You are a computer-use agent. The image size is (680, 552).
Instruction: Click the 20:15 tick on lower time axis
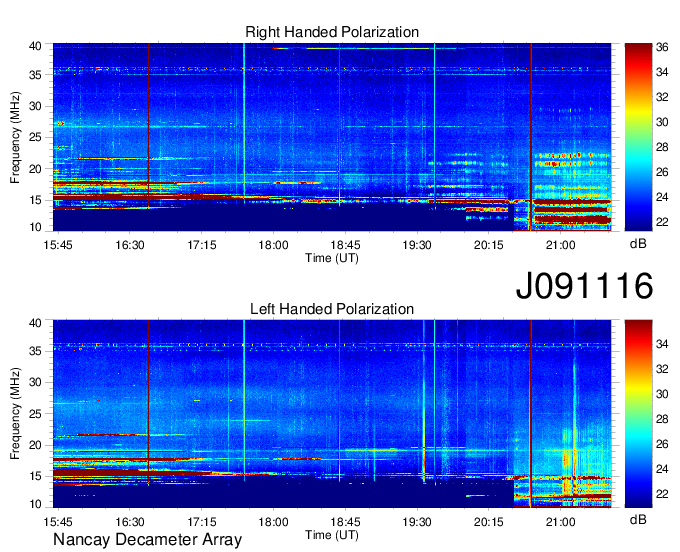coord(489,522)
